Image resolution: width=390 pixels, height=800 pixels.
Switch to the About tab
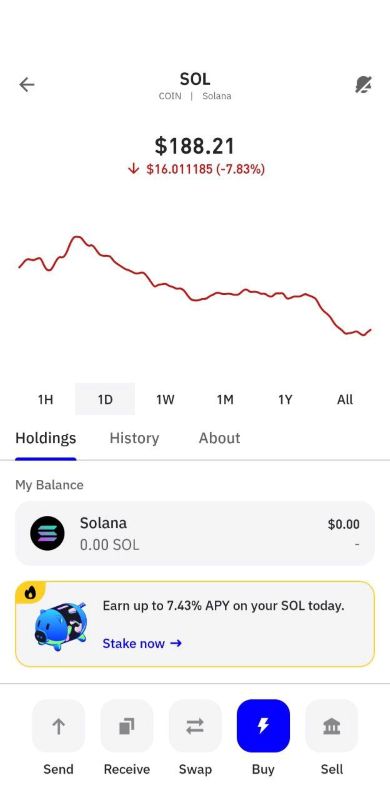coord(220,438)
